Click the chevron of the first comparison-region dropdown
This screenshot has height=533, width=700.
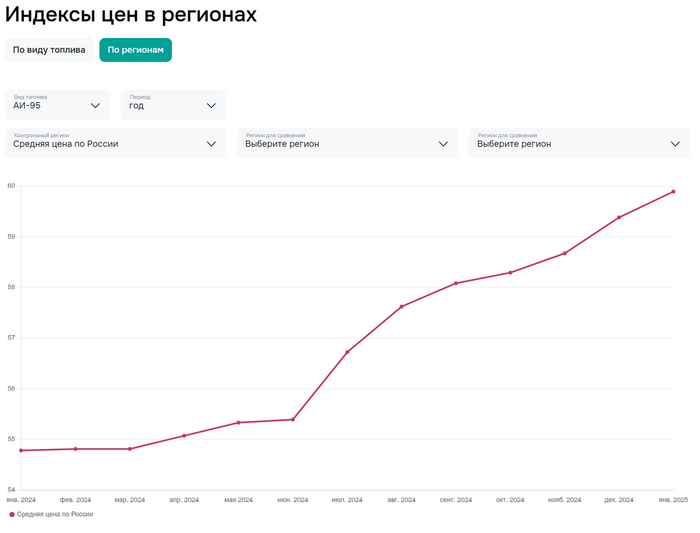click(443, 143)
